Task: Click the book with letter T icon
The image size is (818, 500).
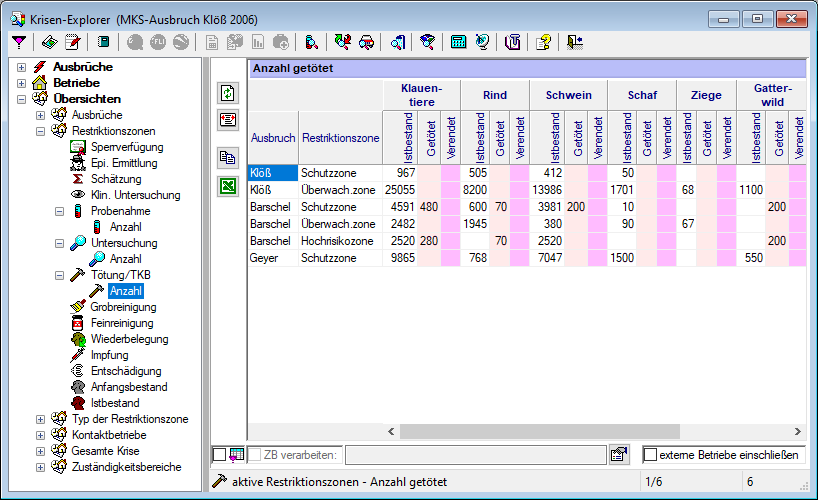Action: pyautogui.click(x=513, y=42)
